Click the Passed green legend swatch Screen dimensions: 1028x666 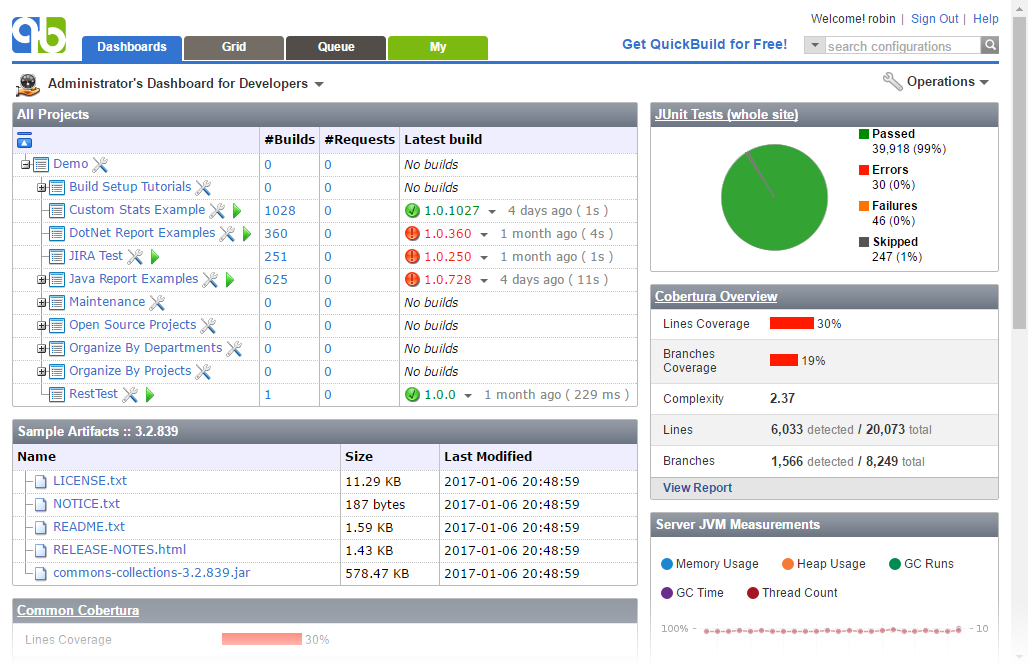pos(864,134)
